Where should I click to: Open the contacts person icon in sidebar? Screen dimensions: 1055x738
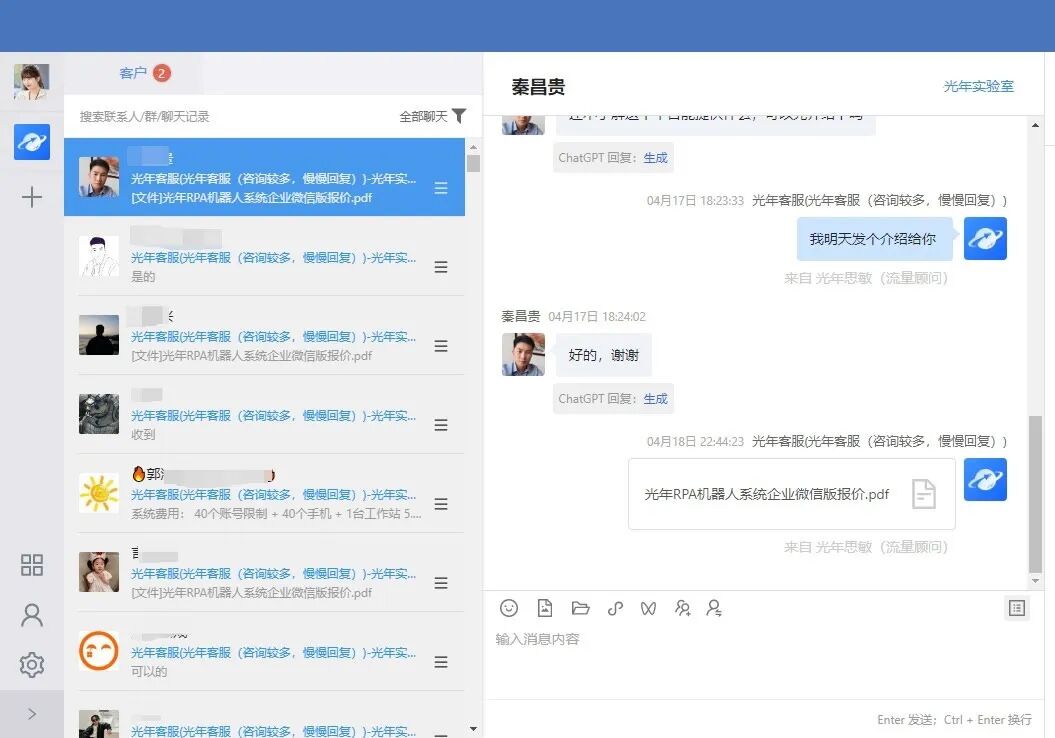point(32,615)
